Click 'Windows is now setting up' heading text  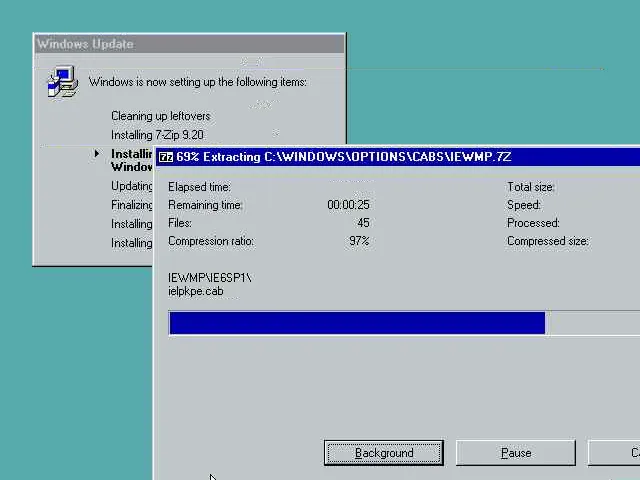(198, 82)
